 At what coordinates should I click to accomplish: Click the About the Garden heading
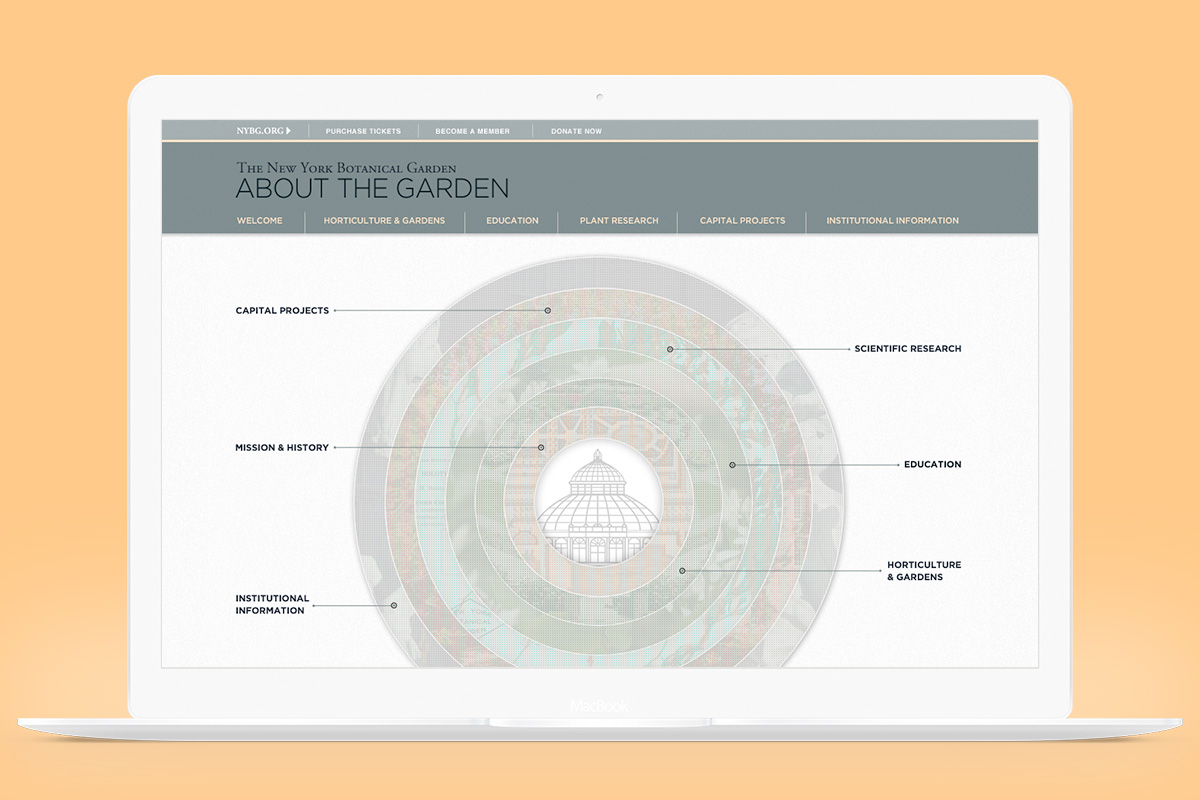372,188
